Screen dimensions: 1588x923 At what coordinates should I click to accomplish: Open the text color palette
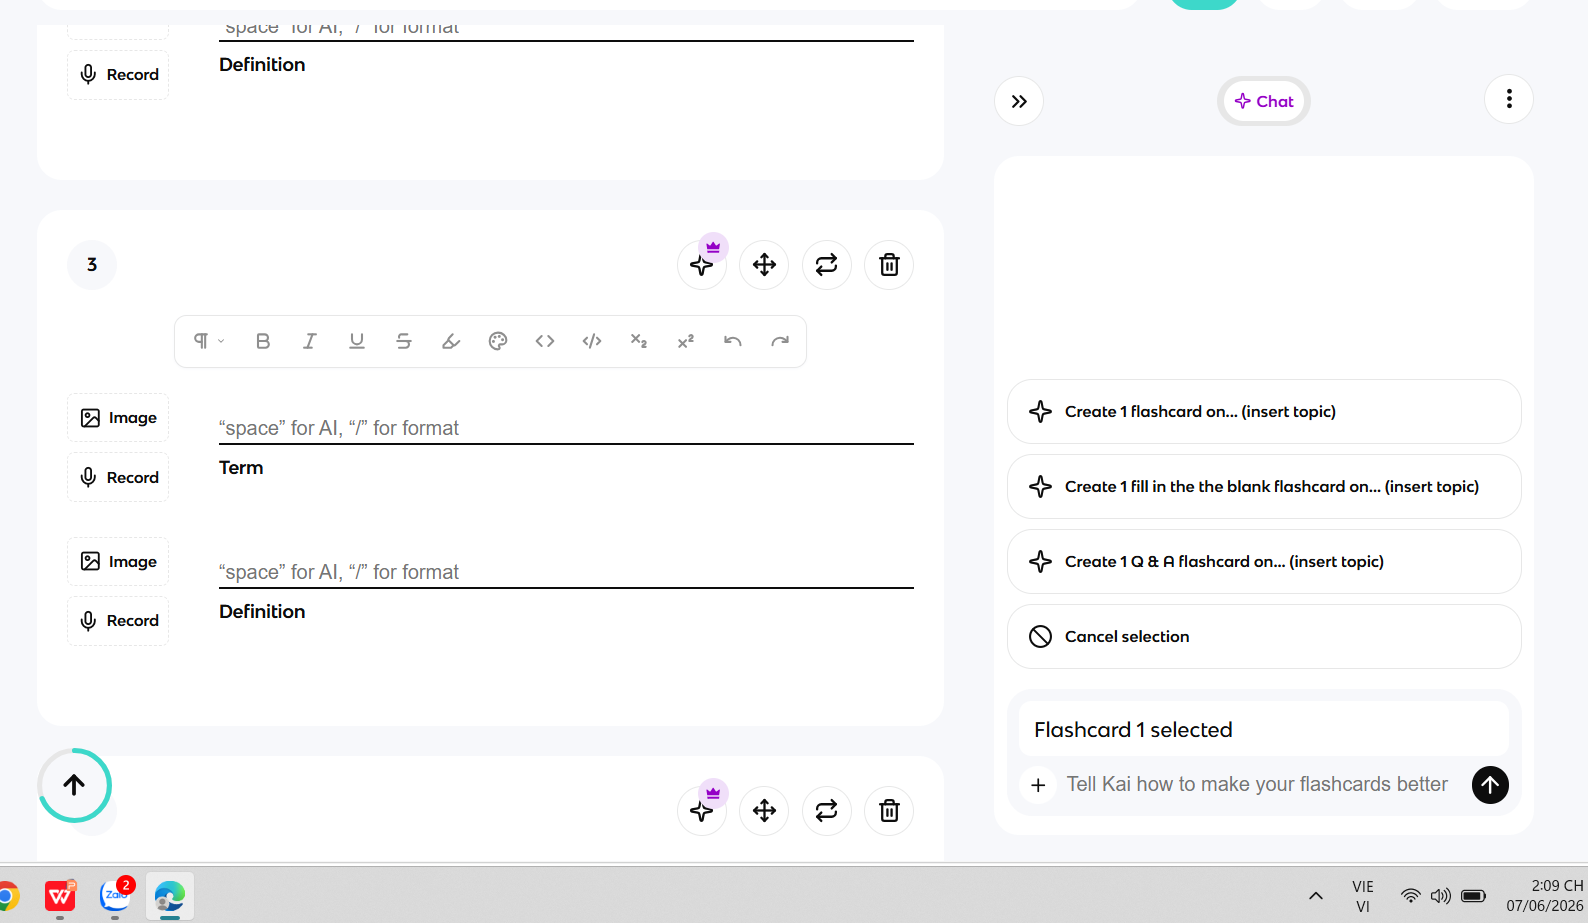click(498, 341)
